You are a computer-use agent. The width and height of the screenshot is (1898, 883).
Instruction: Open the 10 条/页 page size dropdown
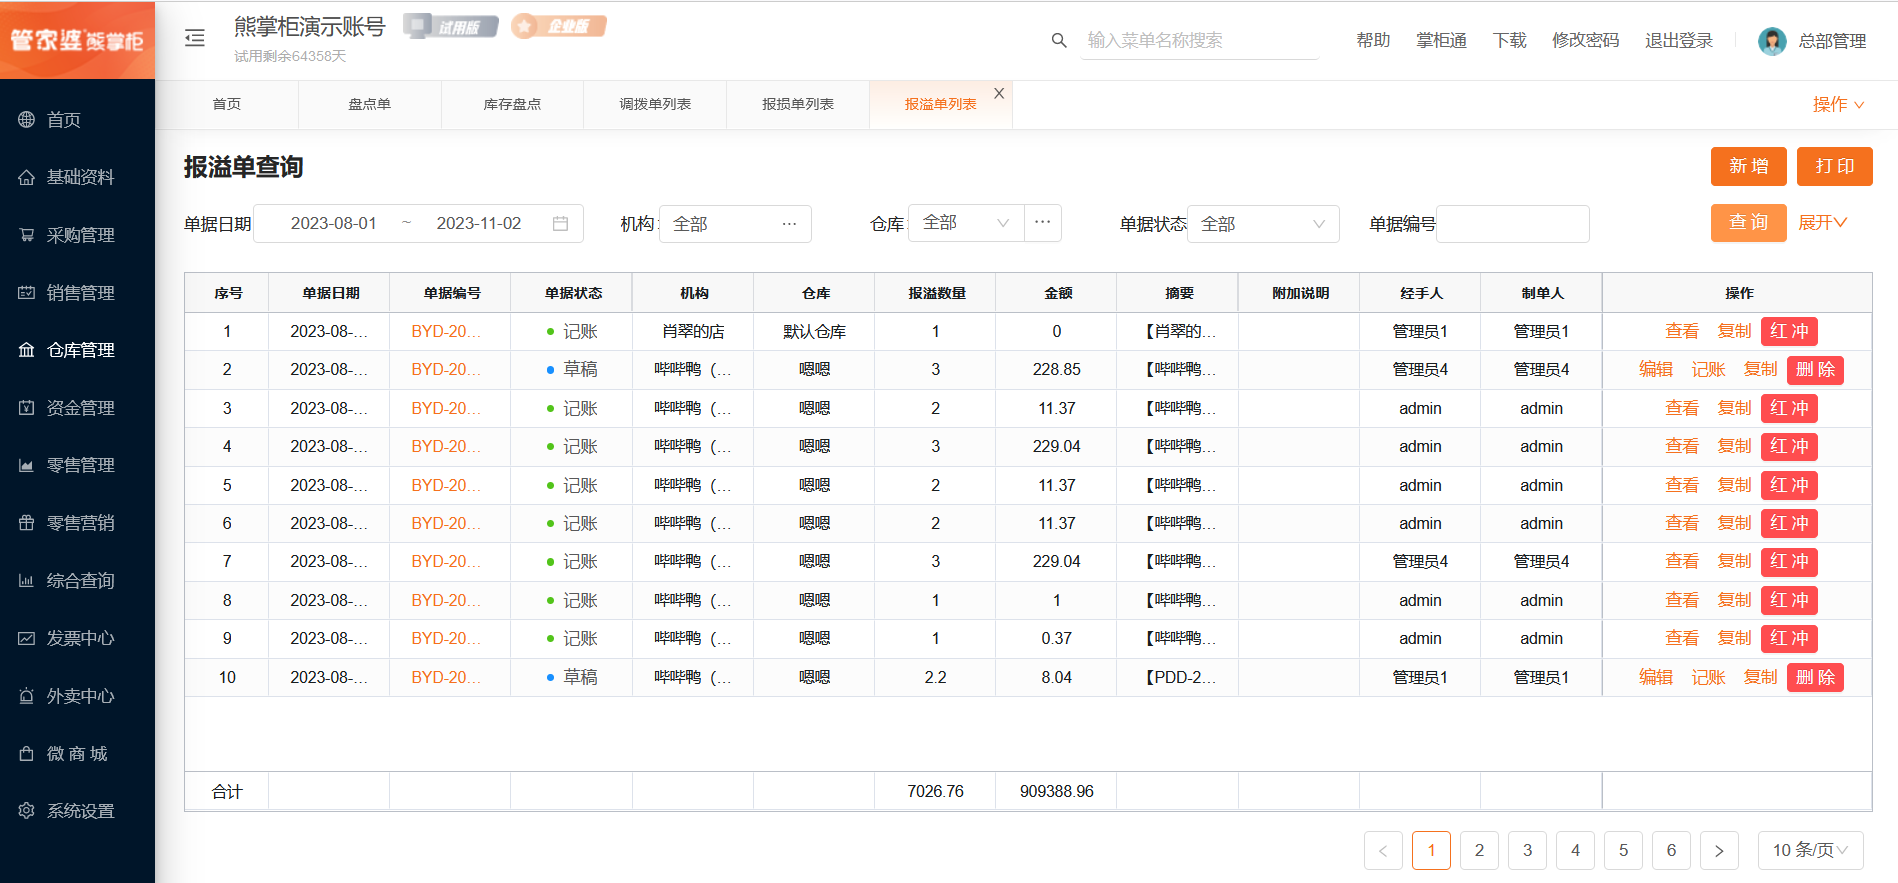coord(1811,851)
